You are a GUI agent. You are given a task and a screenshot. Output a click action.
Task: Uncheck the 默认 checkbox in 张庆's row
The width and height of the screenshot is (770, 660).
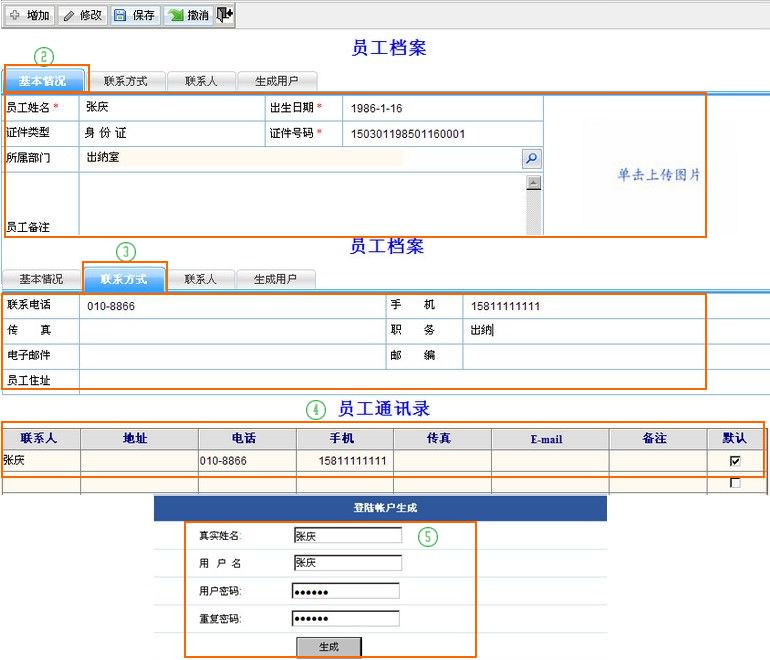(x=735, y=461)
